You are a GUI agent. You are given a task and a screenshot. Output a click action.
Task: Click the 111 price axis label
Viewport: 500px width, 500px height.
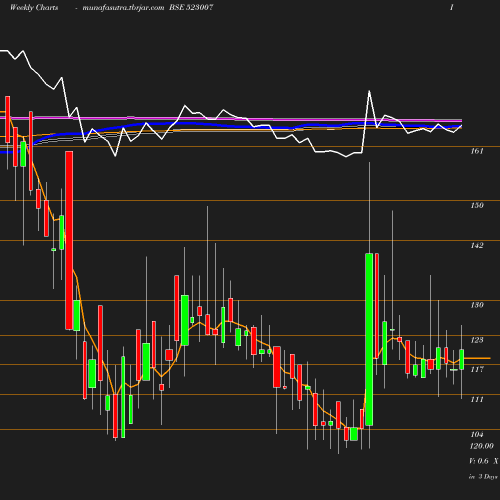click(x=477, y=400)
